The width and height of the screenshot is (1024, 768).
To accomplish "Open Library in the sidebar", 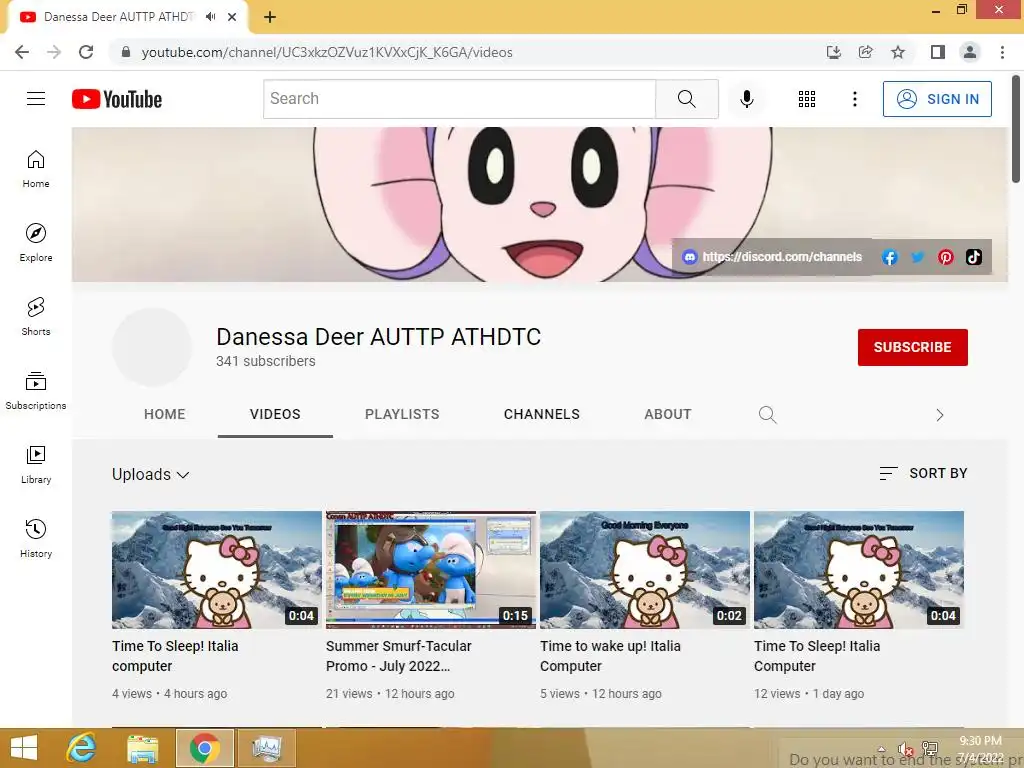I will click(36, 464).
